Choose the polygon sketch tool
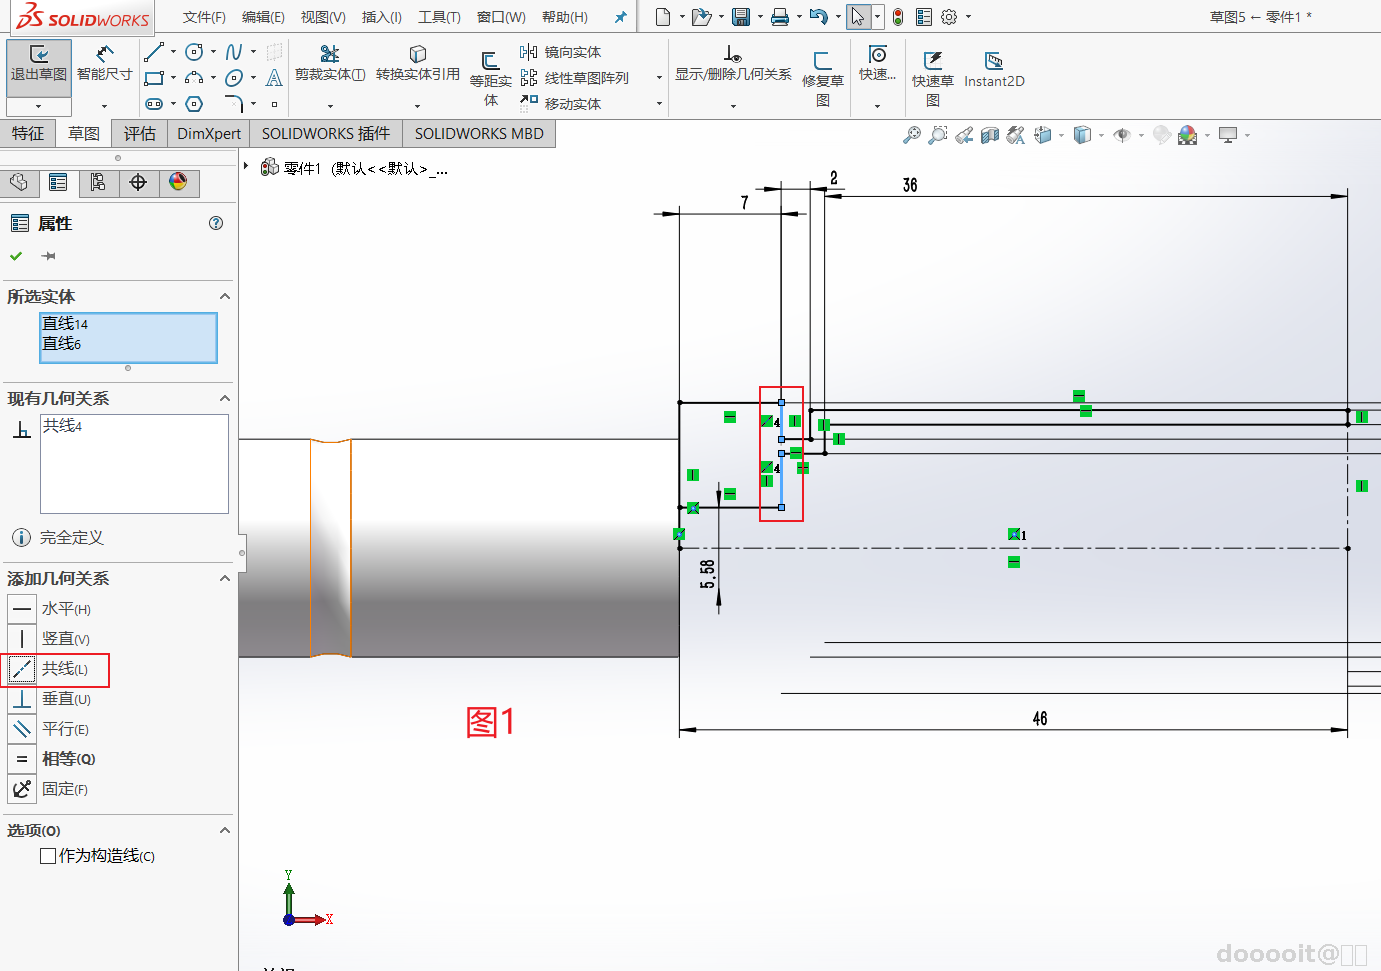1381x971 pixels. 194,104
